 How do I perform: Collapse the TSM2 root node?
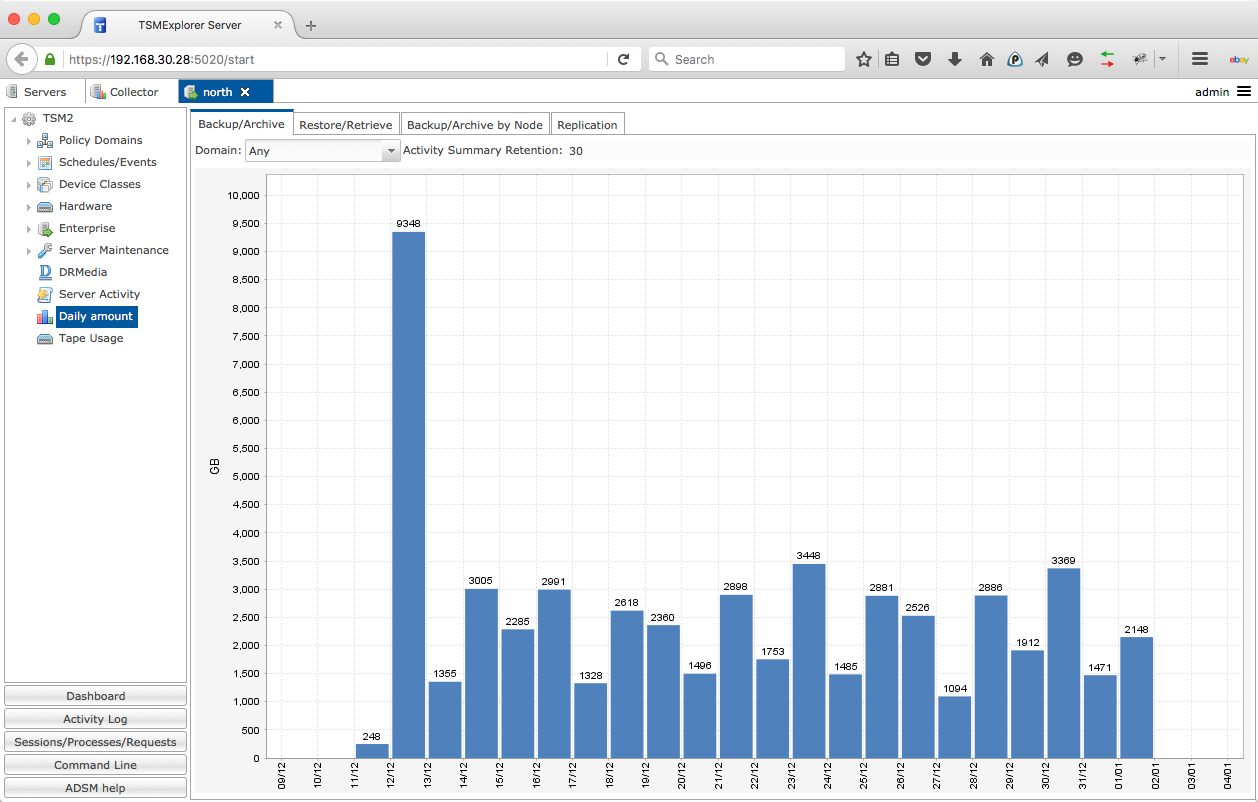click(x=13, y=119)
